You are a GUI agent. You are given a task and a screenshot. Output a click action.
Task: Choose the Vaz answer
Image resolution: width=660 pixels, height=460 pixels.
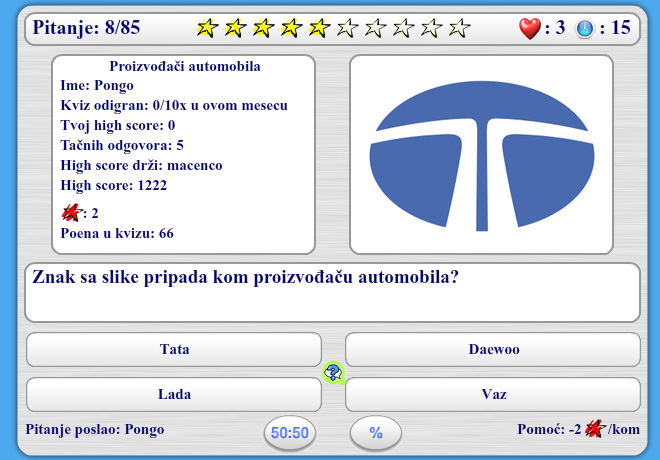pos(493,394)
